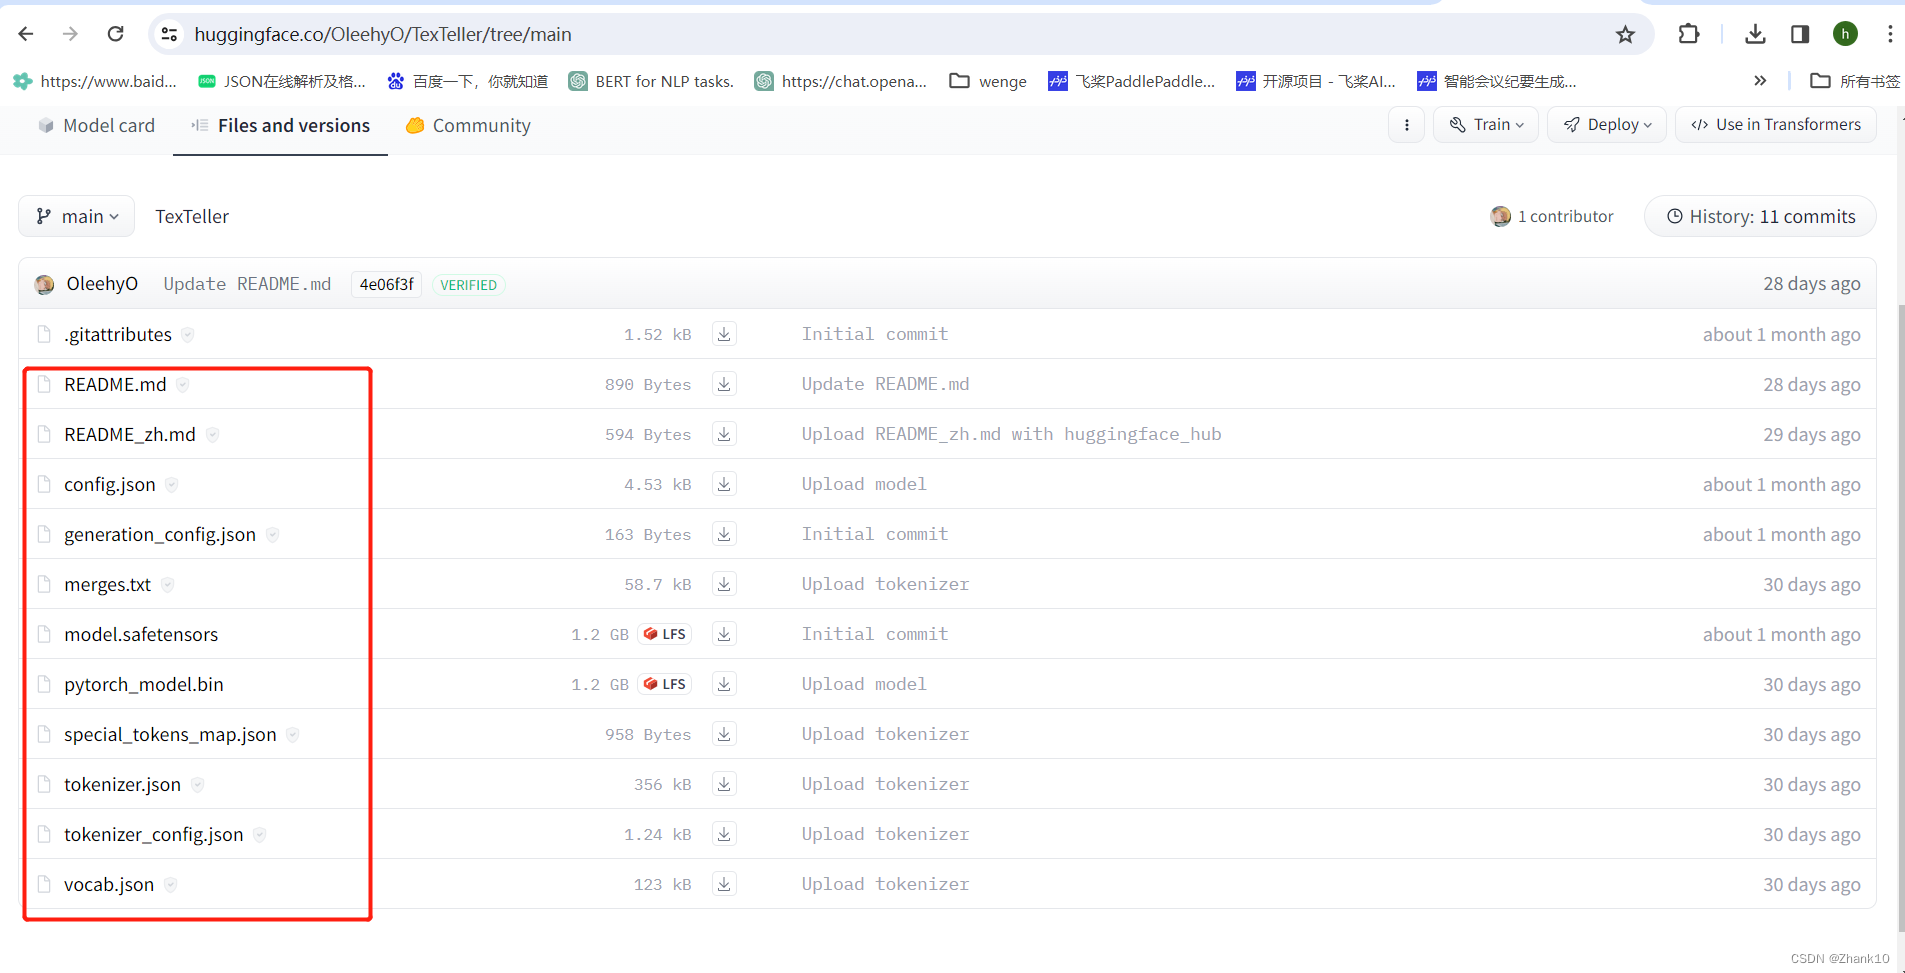Open the wenge bookmark folder
Viewport: 1905px width, 973px height.
click(988, 81)
